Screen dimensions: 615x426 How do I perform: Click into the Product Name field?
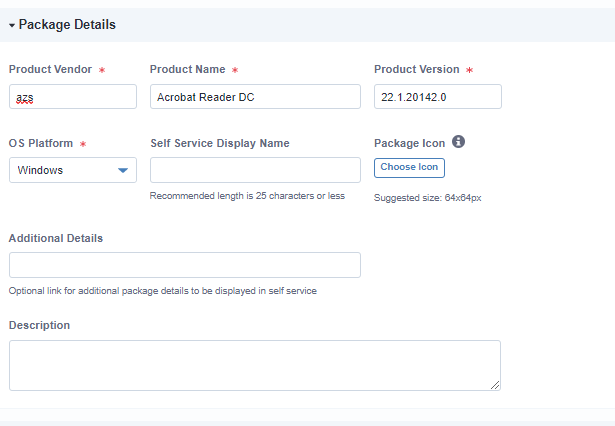click(x=255, y=97)
